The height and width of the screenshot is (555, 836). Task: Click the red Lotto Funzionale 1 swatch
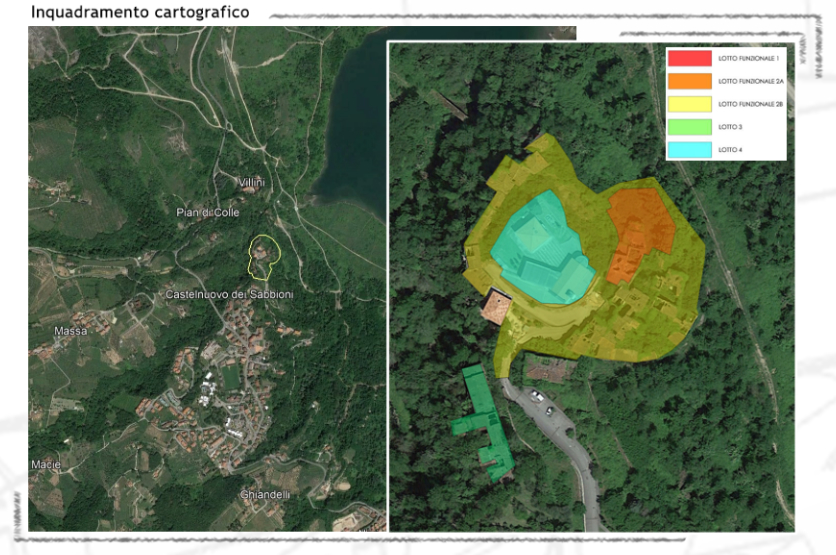(x=689, y=59)
